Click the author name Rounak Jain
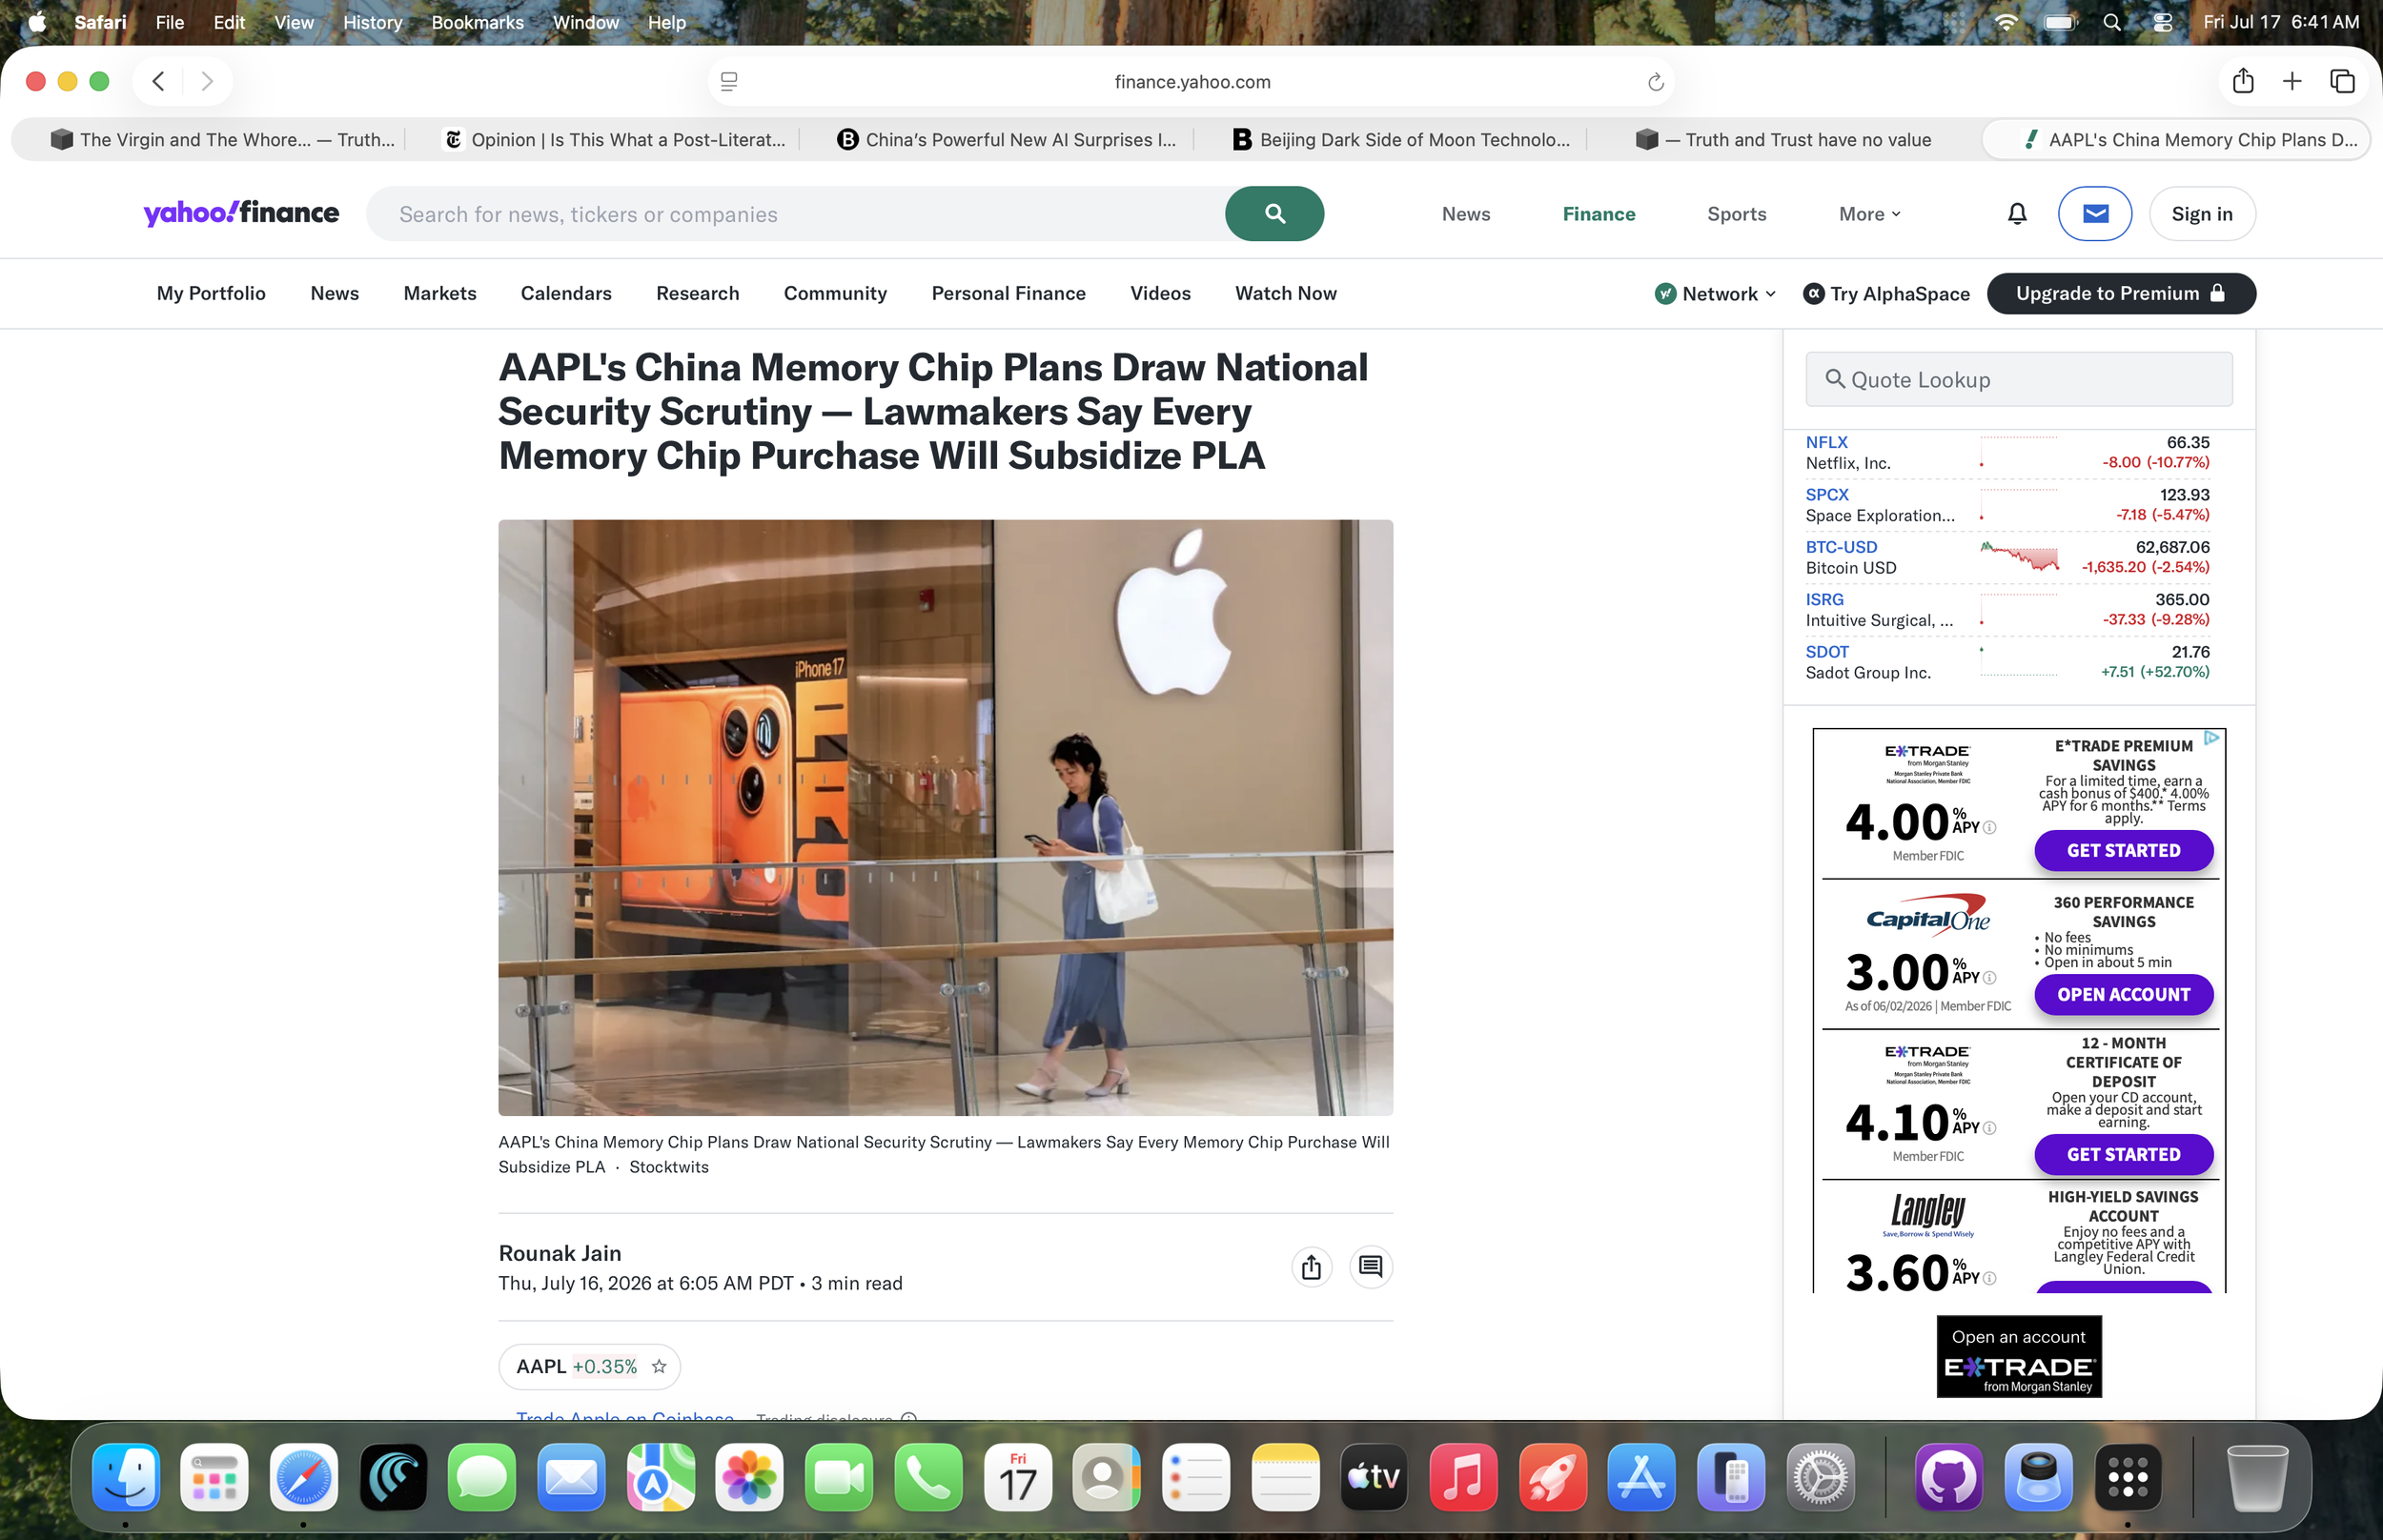 point(560,1253)
